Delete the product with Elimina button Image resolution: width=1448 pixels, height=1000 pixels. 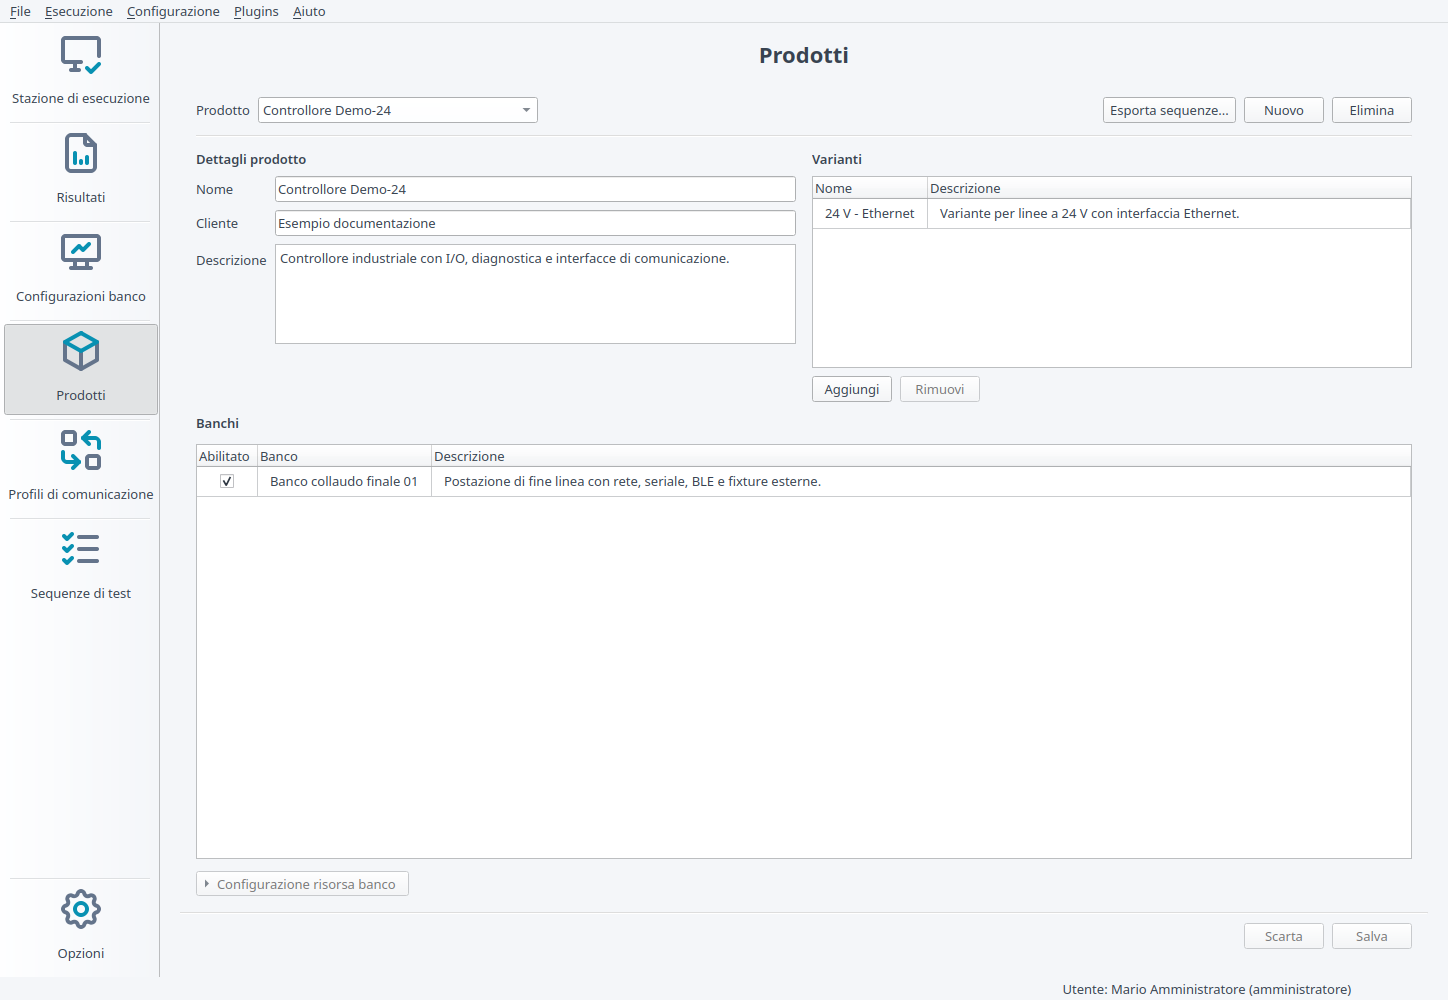(1372, 110)
